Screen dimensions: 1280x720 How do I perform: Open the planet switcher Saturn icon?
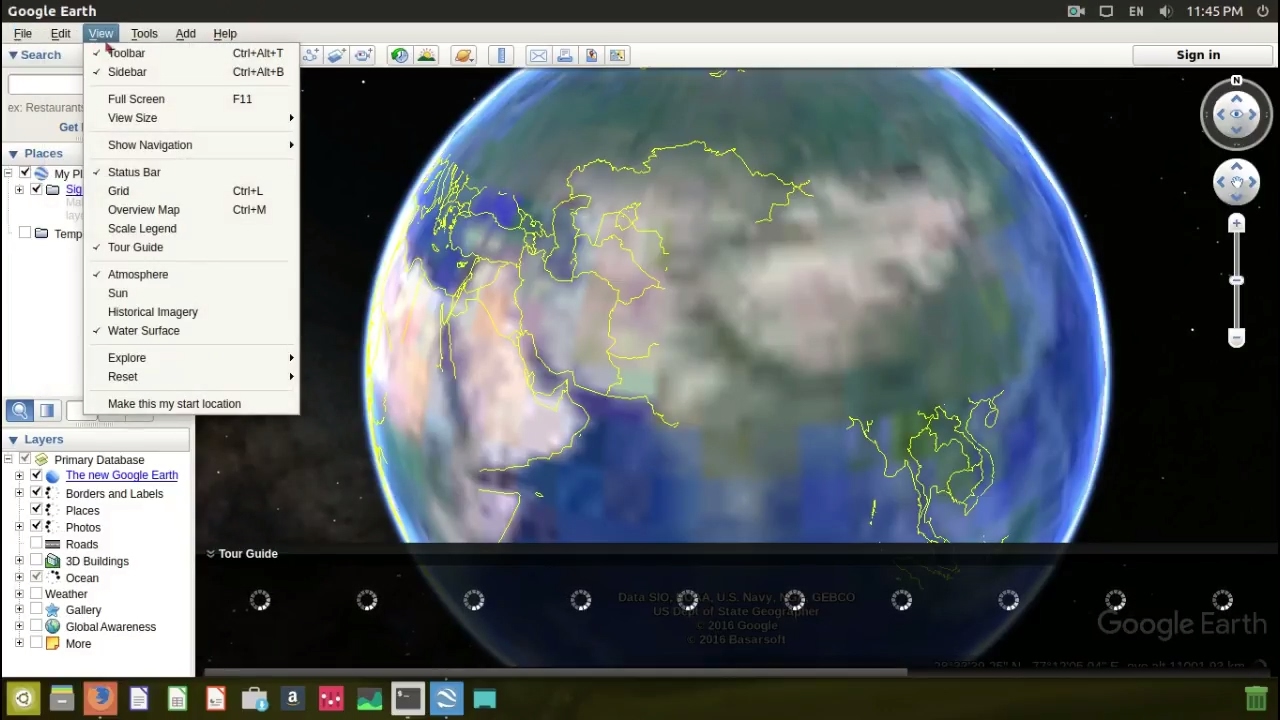tap(464, 55)
